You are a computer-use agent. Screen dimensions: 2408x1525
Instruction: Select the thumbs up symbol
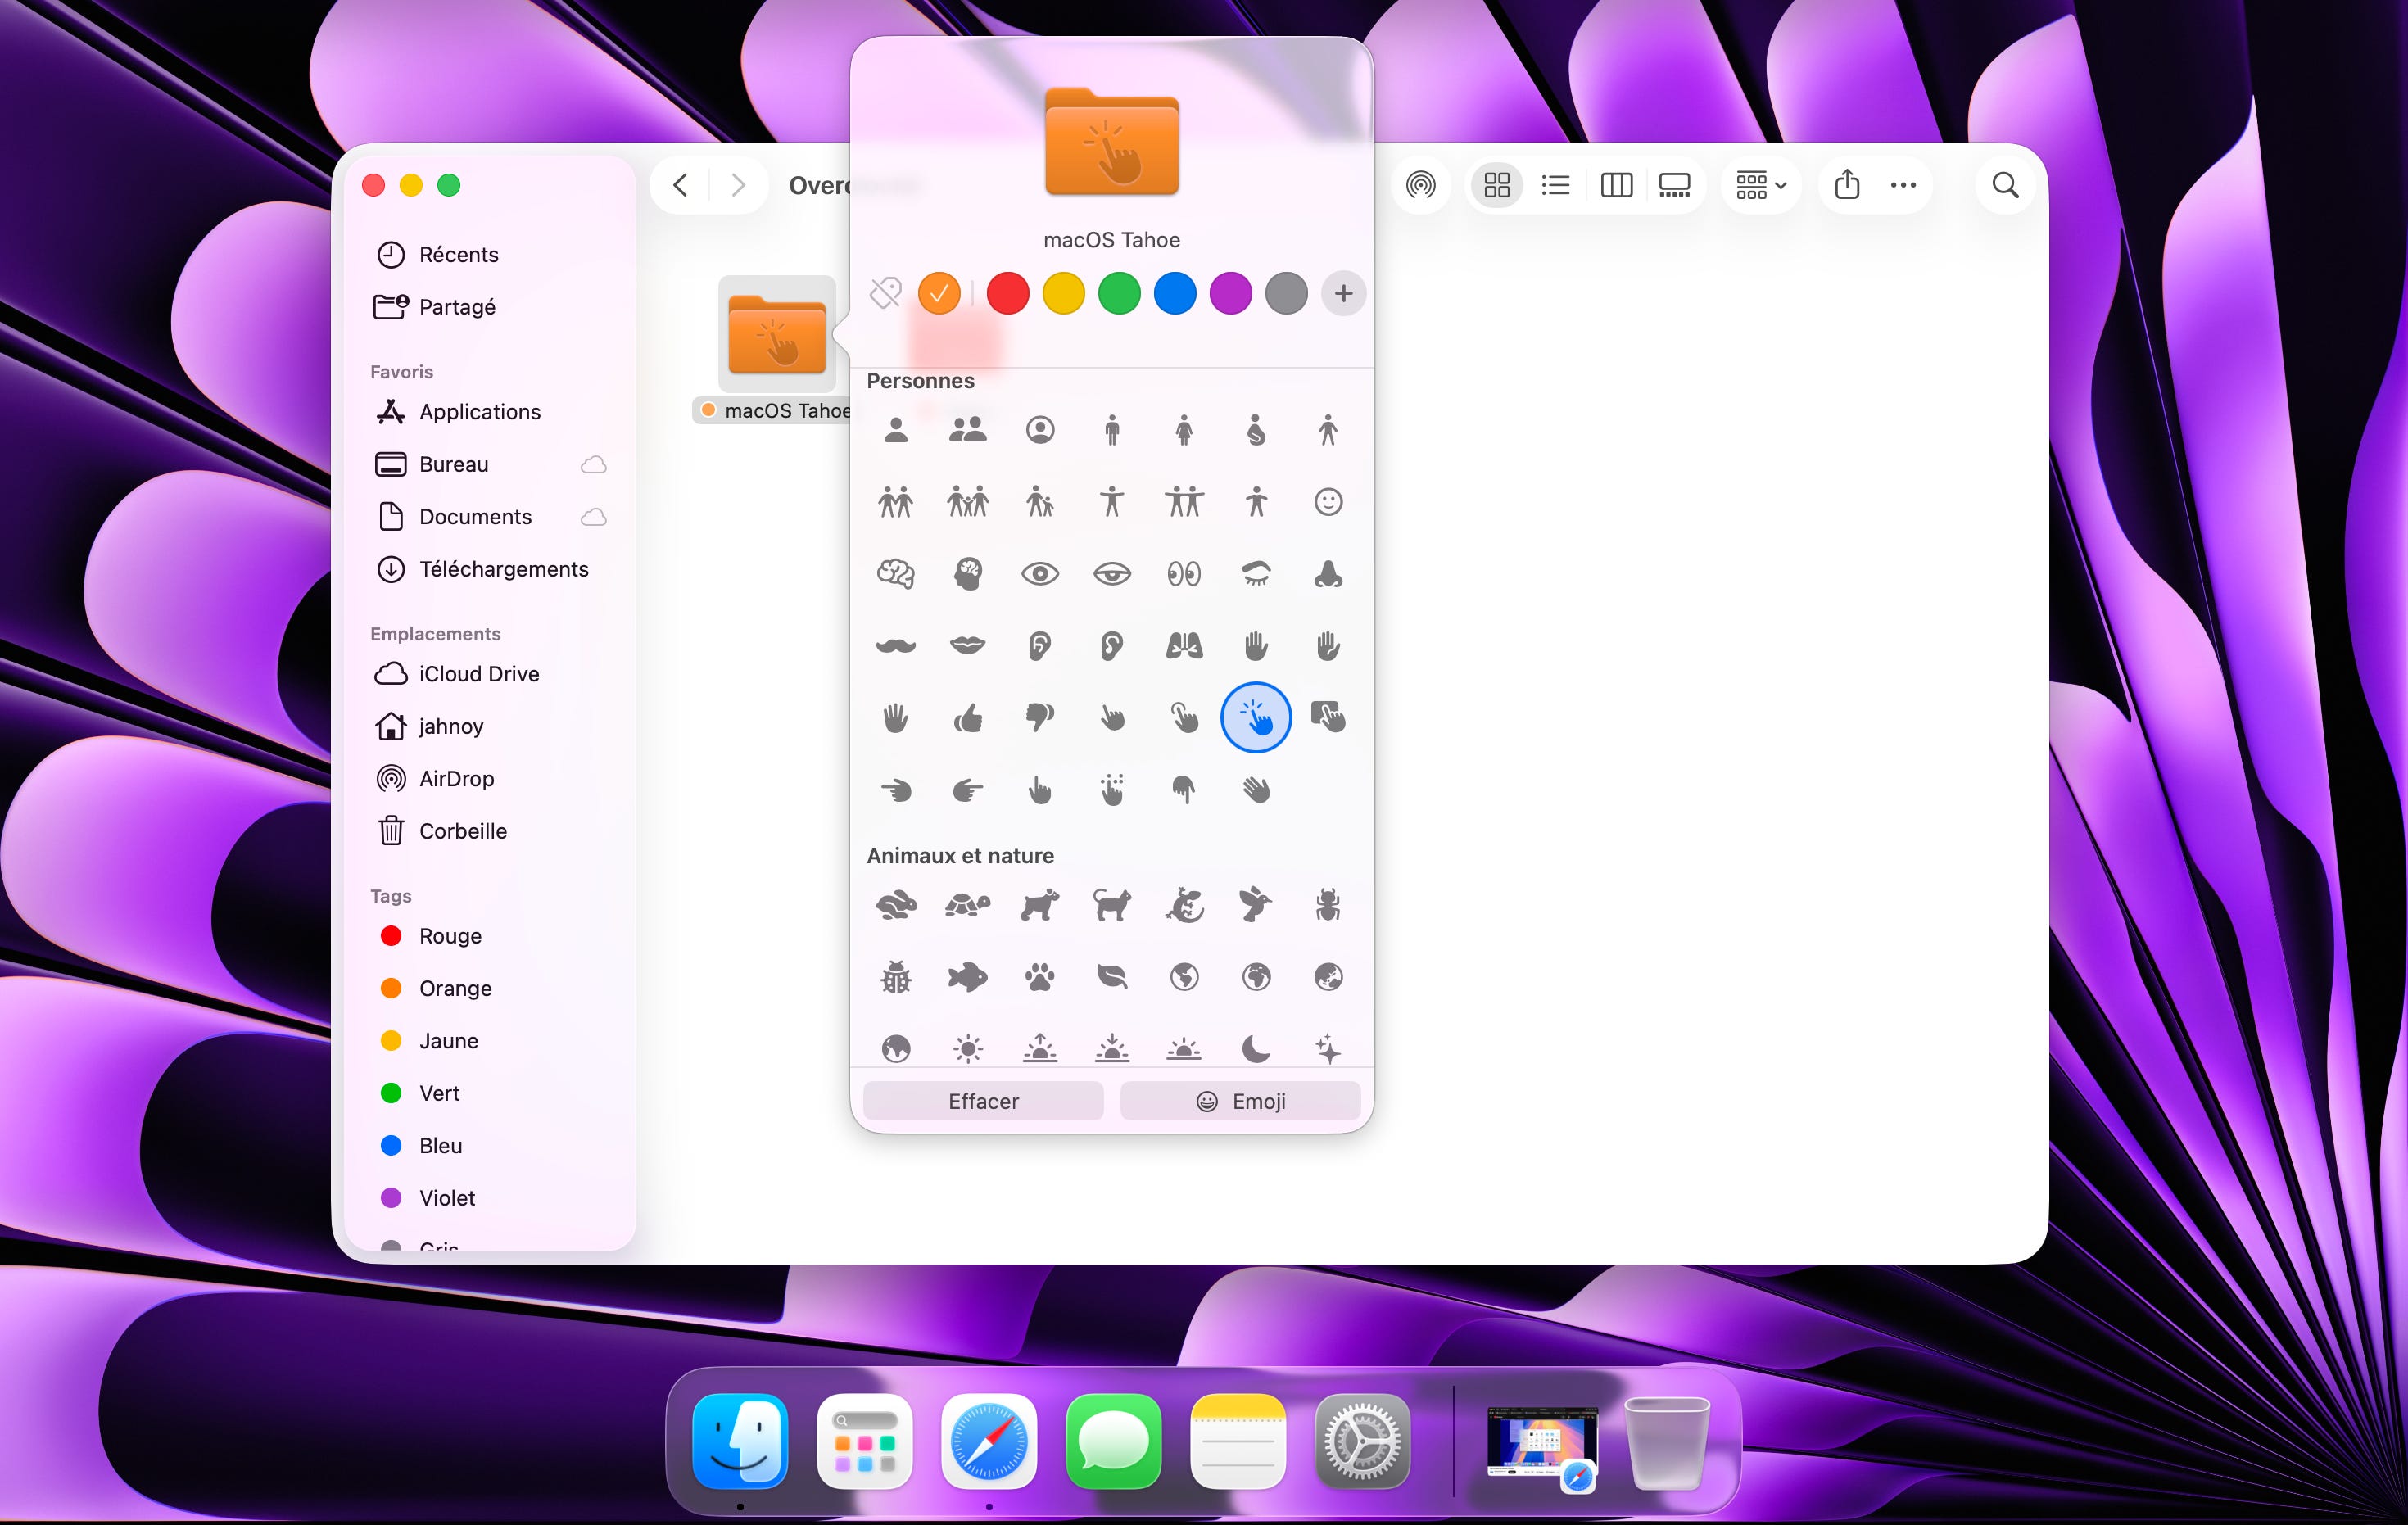tap(967, 718)
